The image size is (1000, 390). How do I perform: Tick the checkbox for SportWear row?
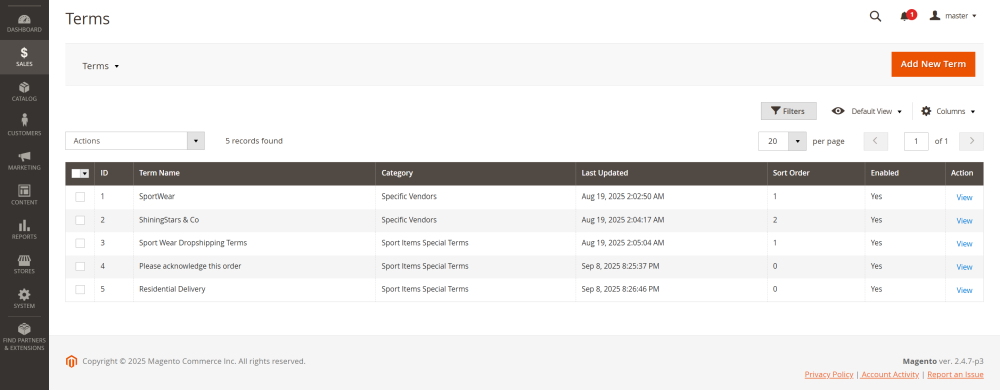pyautogui.click(x=80, y=197)
